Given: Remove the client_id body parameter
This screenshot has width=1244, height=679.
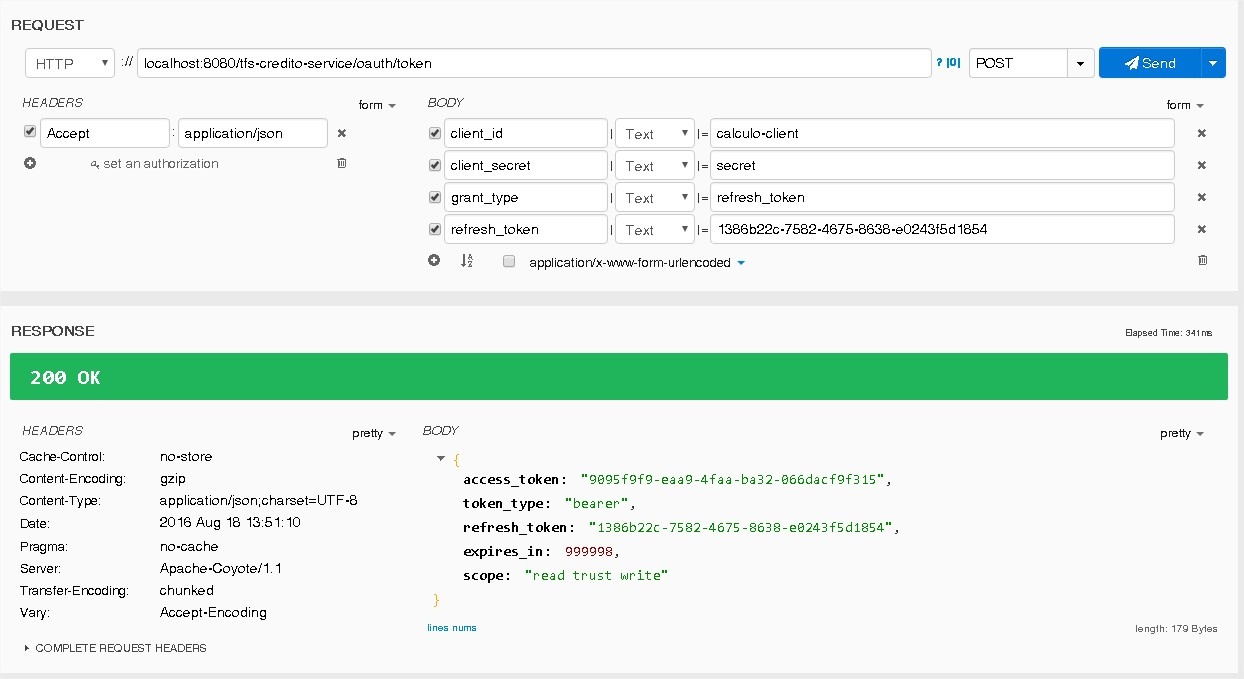Looking at the screenshot, I should pos(1201,133).
